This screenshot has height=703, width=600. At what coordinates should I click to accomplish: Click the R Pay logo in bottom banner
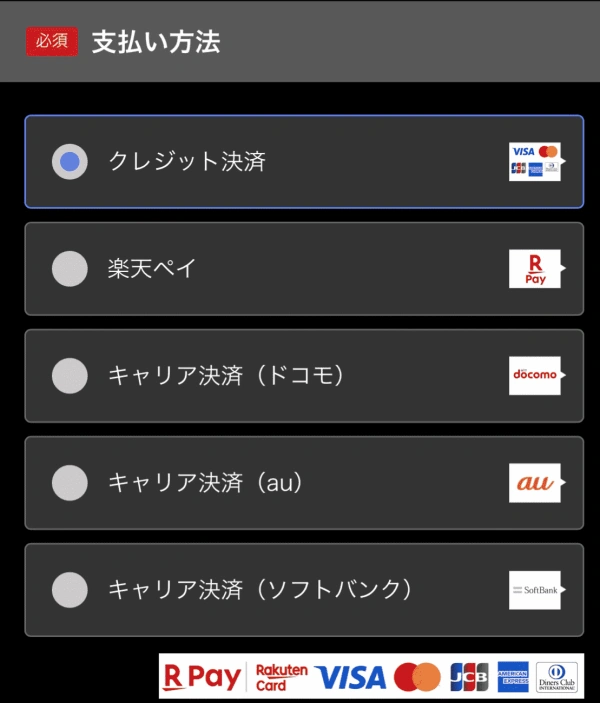click(x=202, y=677)
